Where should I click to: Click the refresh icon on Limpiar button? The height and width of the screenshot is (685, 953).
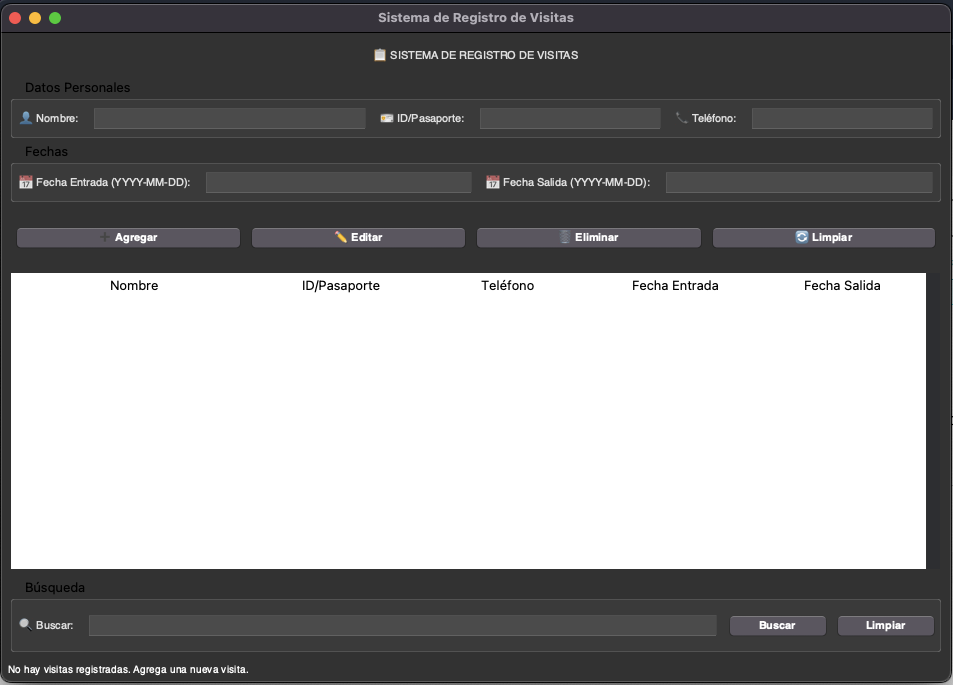pos(802,237)
